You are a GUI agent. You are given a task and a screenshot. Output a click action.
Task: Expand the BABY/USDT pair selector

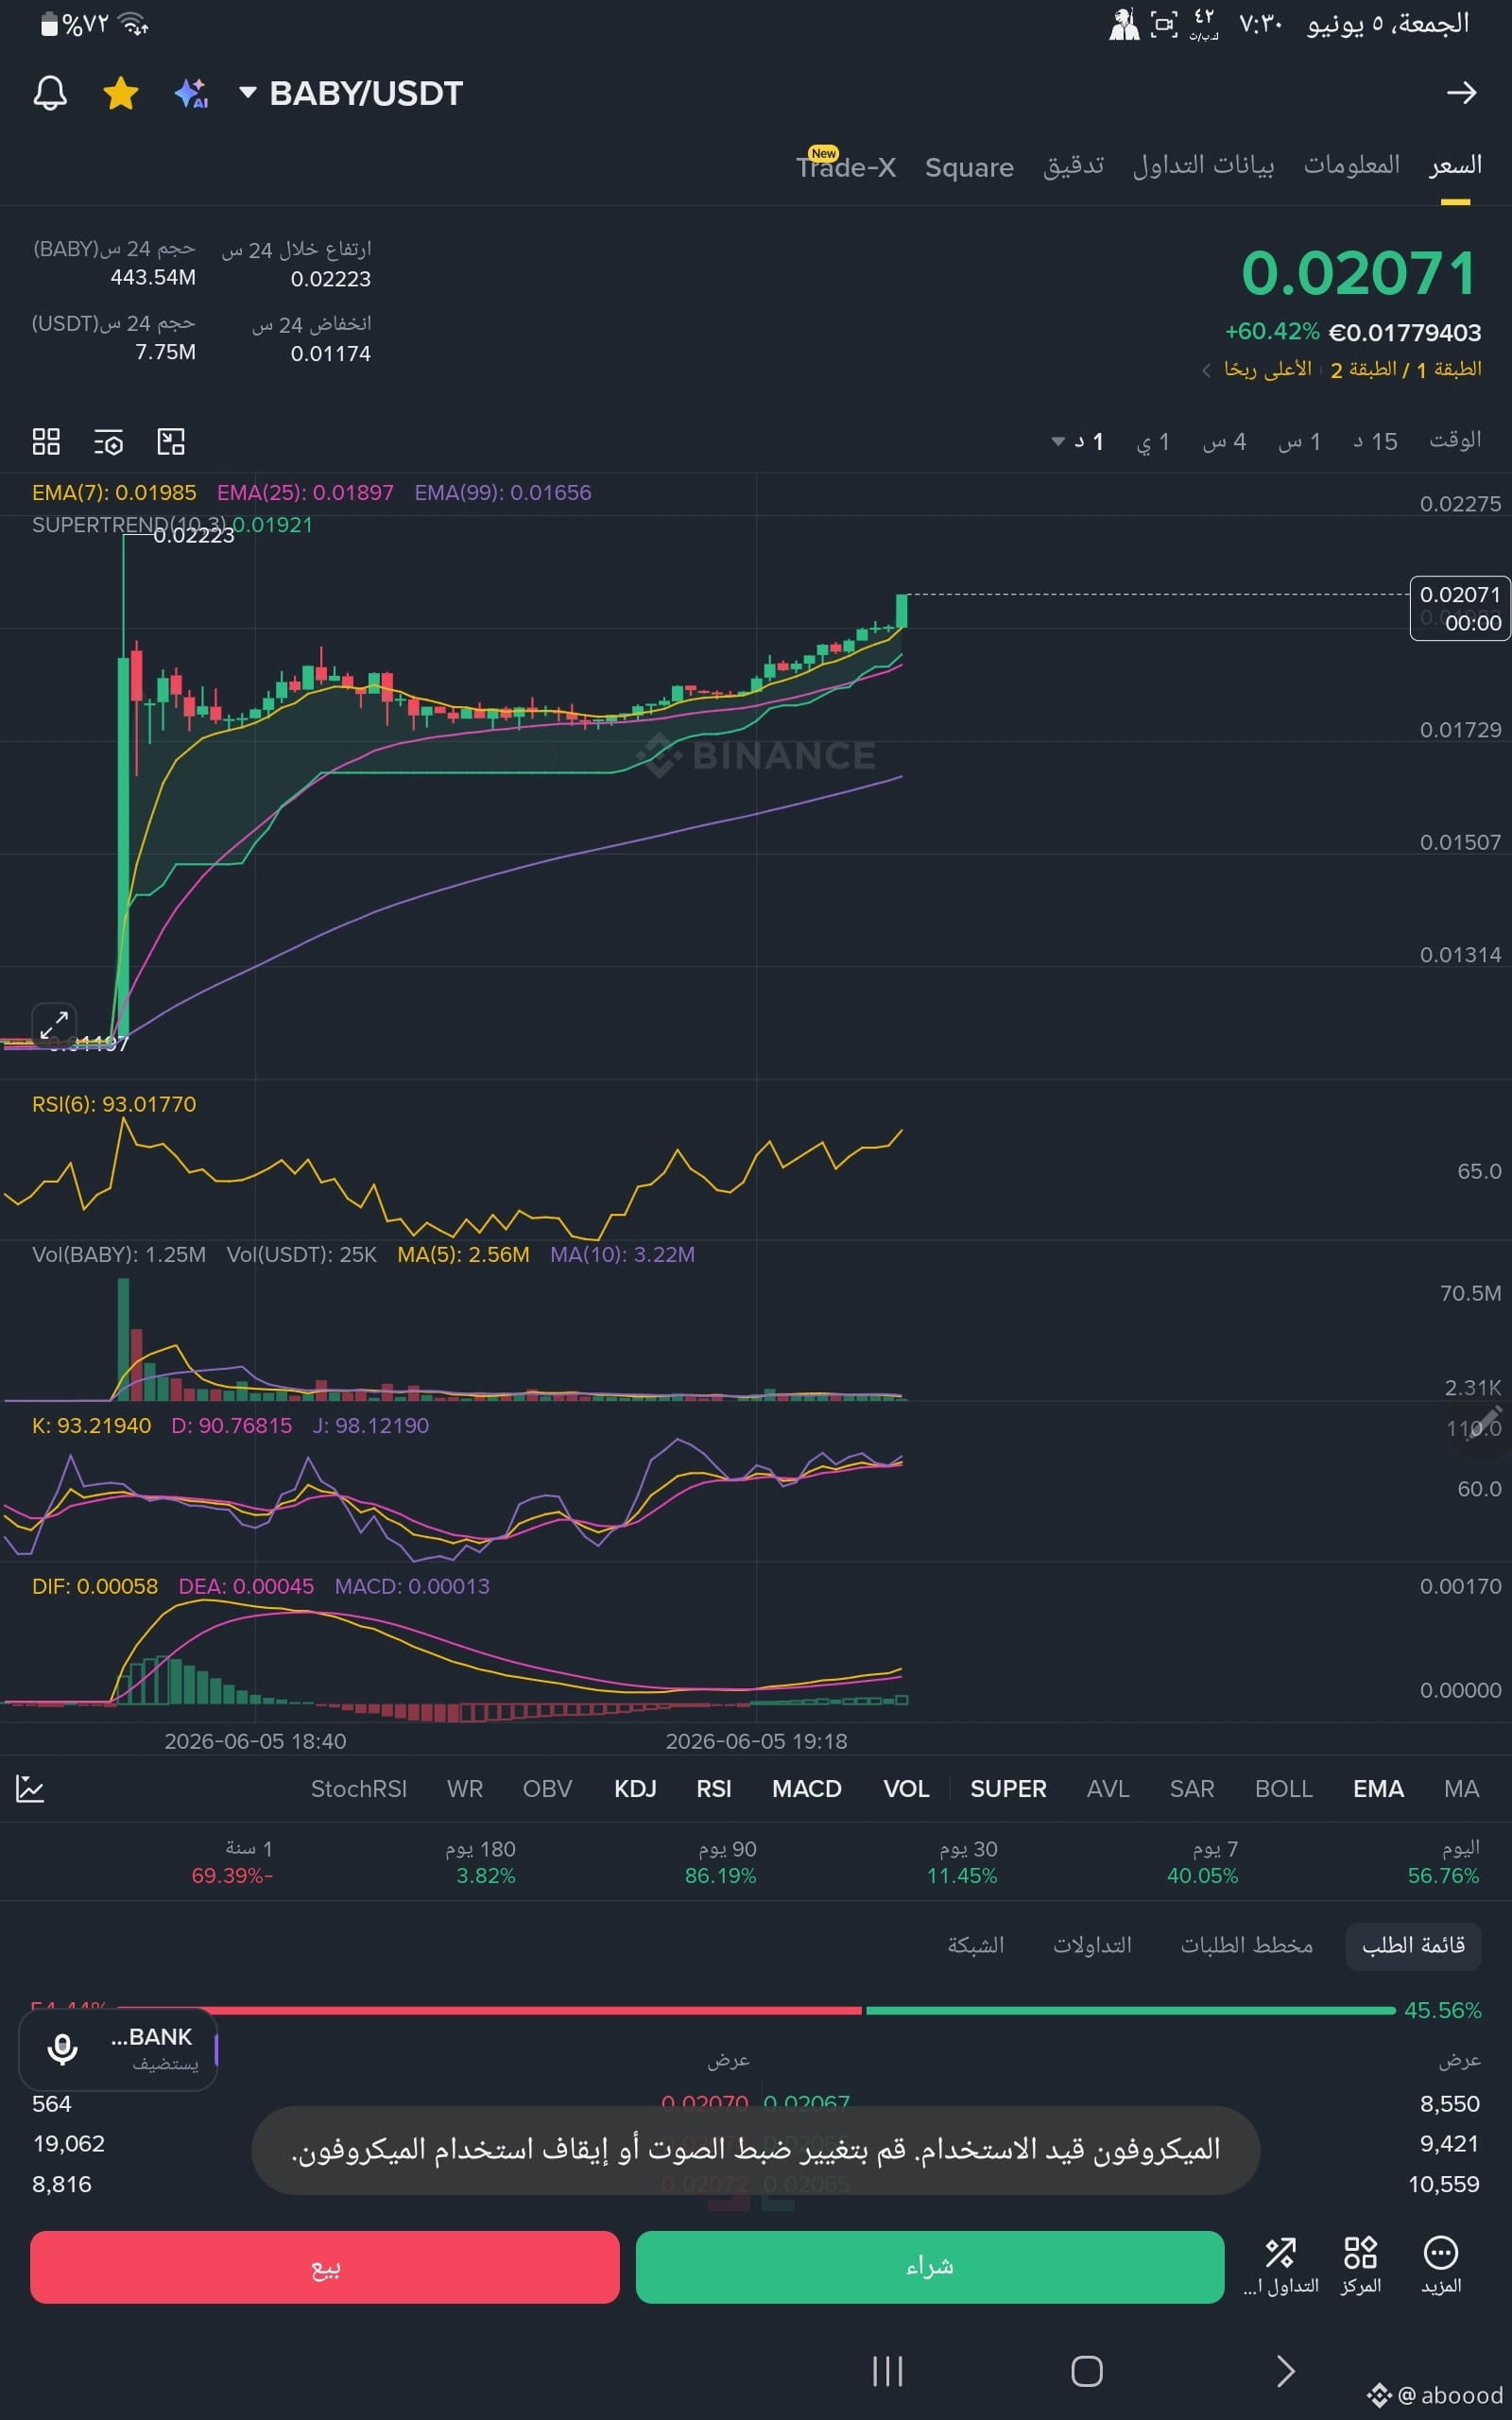352,93
